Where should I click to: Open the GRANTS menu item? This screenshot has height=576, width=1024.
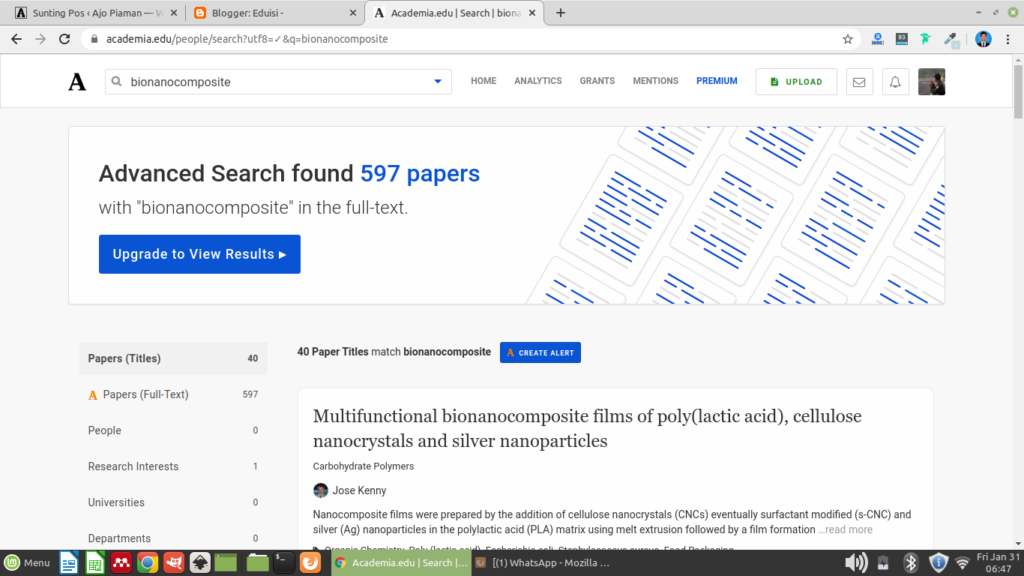(x=597, y=81)
